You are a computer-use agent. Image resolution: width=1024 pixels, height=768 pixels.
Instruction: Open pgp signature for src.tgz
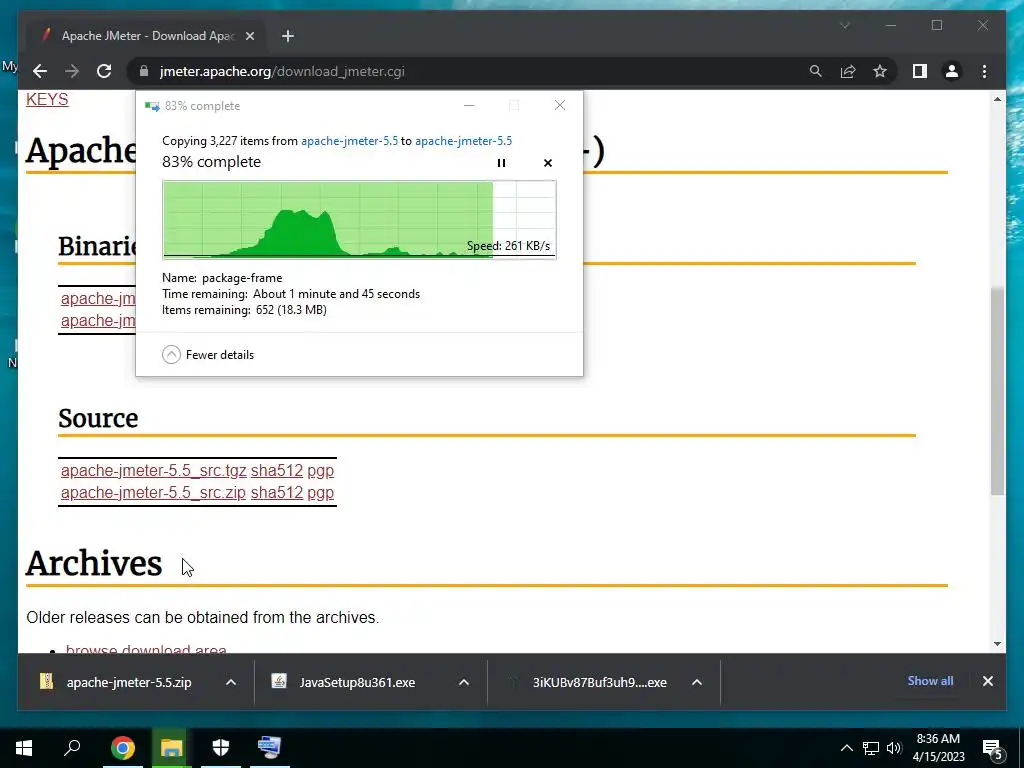[x=321, y=471]
